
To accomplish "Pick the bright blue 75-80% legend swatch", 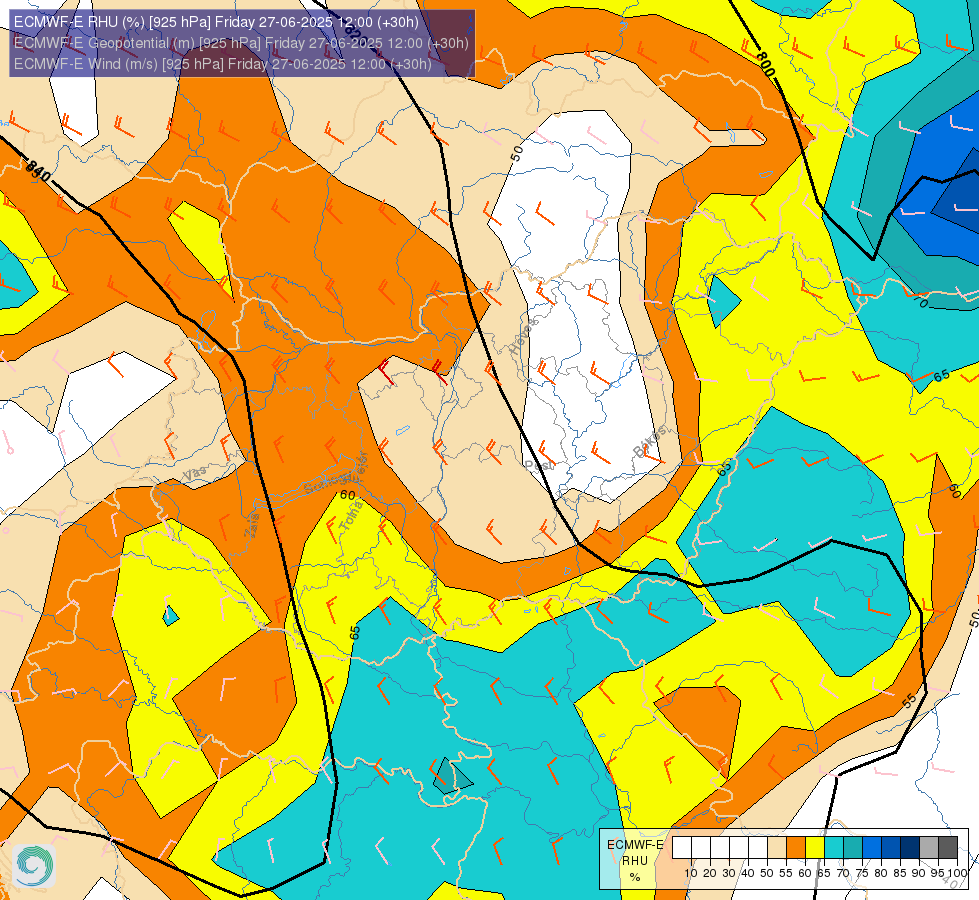I will 872,848.
